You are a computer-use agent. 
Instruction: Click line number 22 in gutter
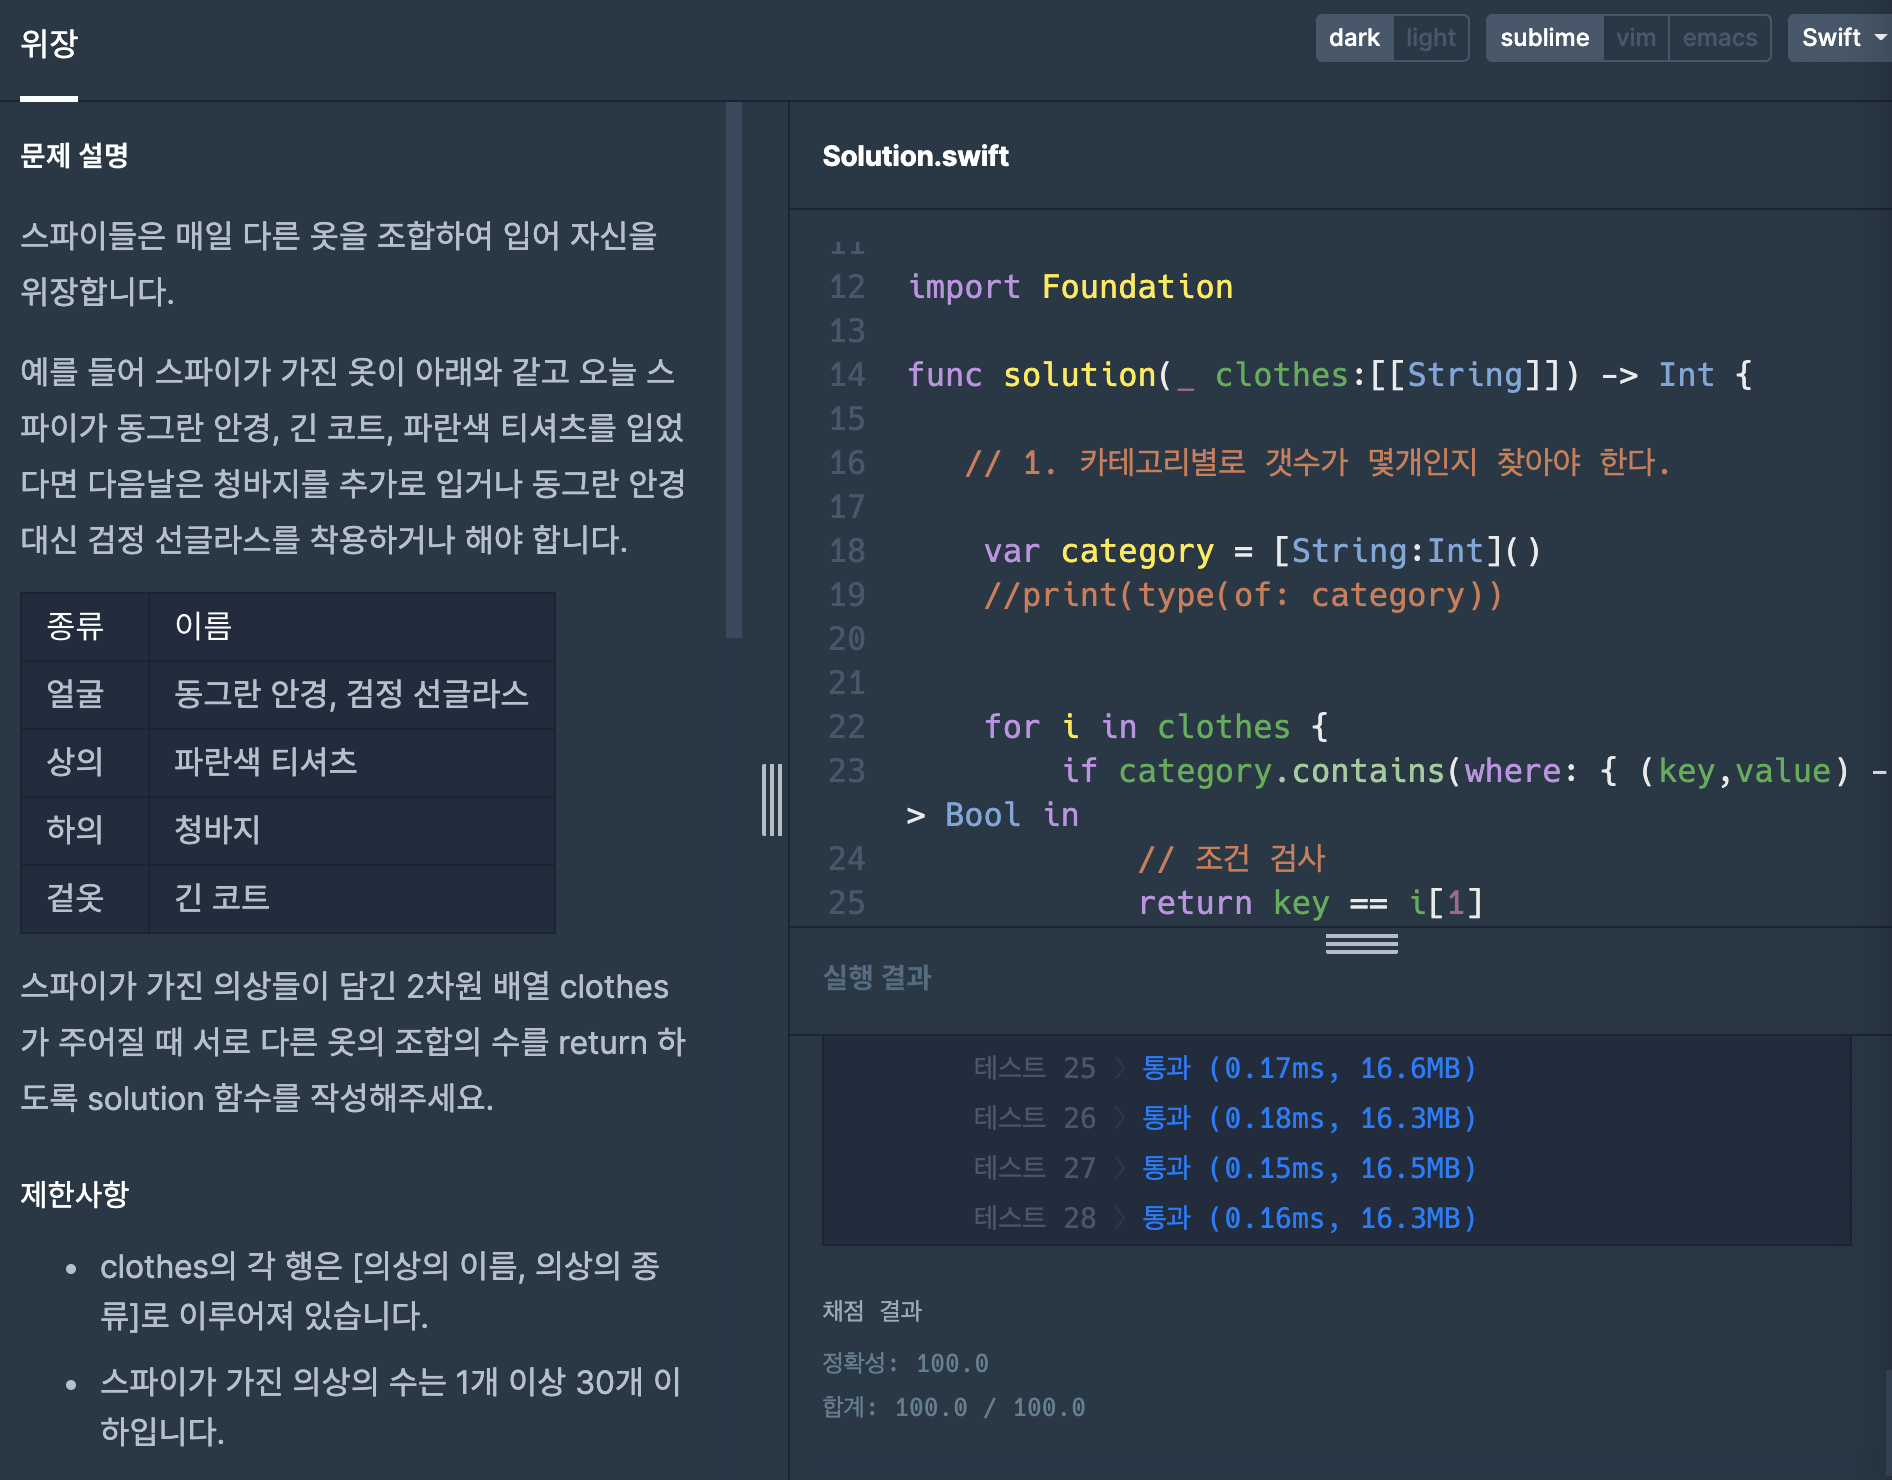tap(847, 727)
